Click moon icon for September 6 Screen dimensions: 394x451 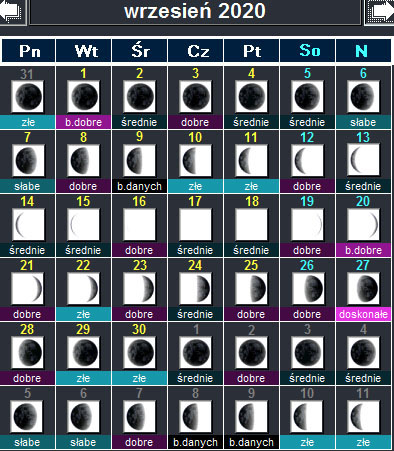(x=363, y=97)
